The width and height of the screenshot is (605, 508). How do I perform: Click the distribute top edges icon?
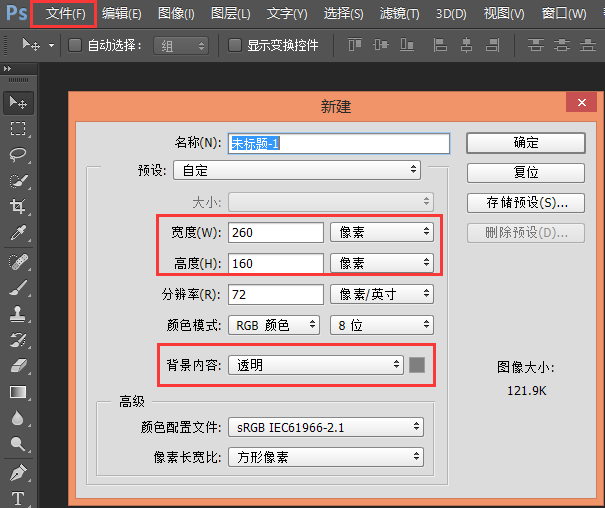[x=536, y=45]
